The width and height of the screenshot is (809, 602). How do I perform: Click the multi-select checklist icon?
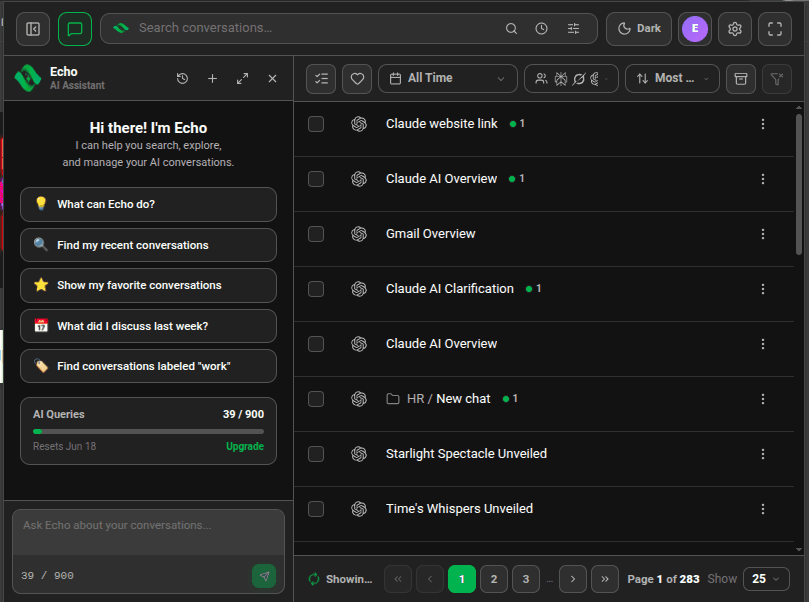pos(321,78)
